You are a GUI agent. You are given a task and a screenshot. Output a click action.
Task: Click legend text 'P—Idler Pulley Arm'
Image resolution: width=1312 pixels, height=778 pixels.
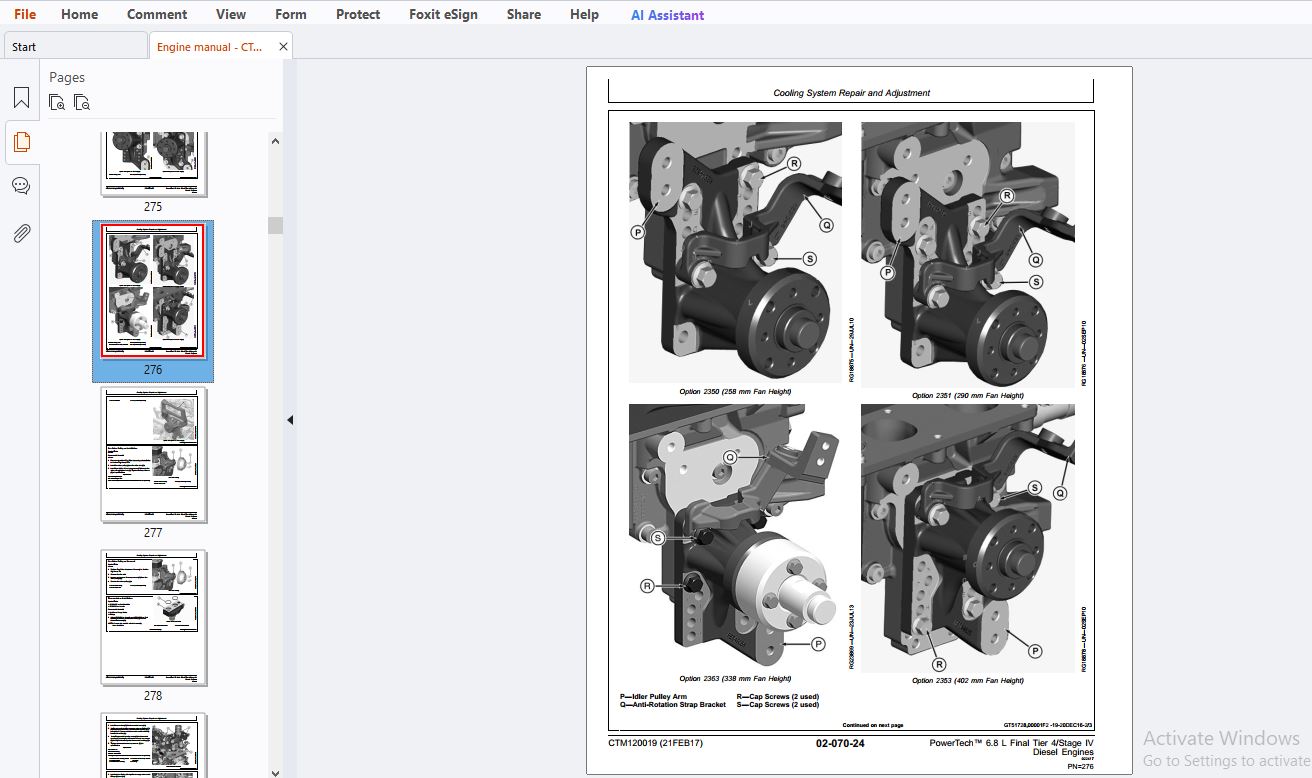click(653, 696)
